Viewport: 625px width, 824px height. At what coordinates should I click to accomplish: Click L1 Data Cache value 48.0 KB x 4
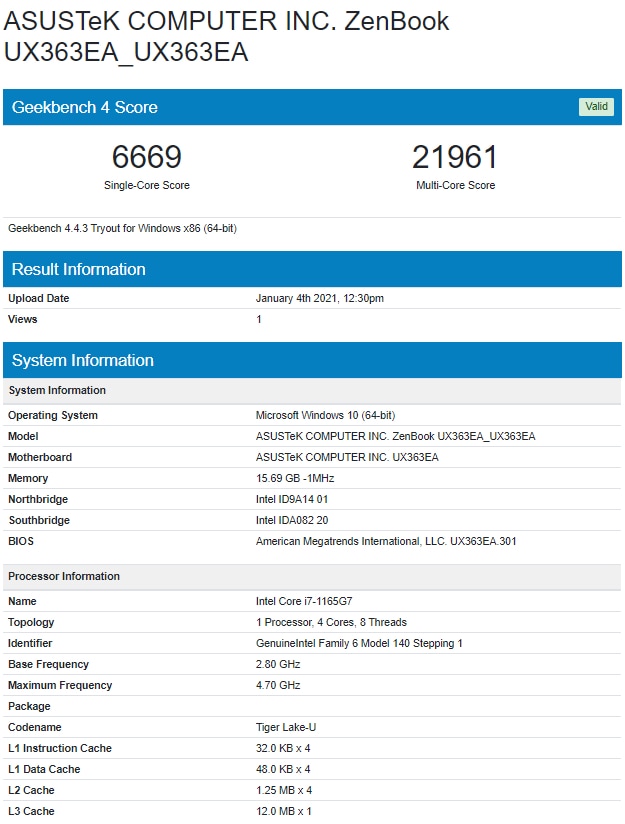[x=283, y=769]
